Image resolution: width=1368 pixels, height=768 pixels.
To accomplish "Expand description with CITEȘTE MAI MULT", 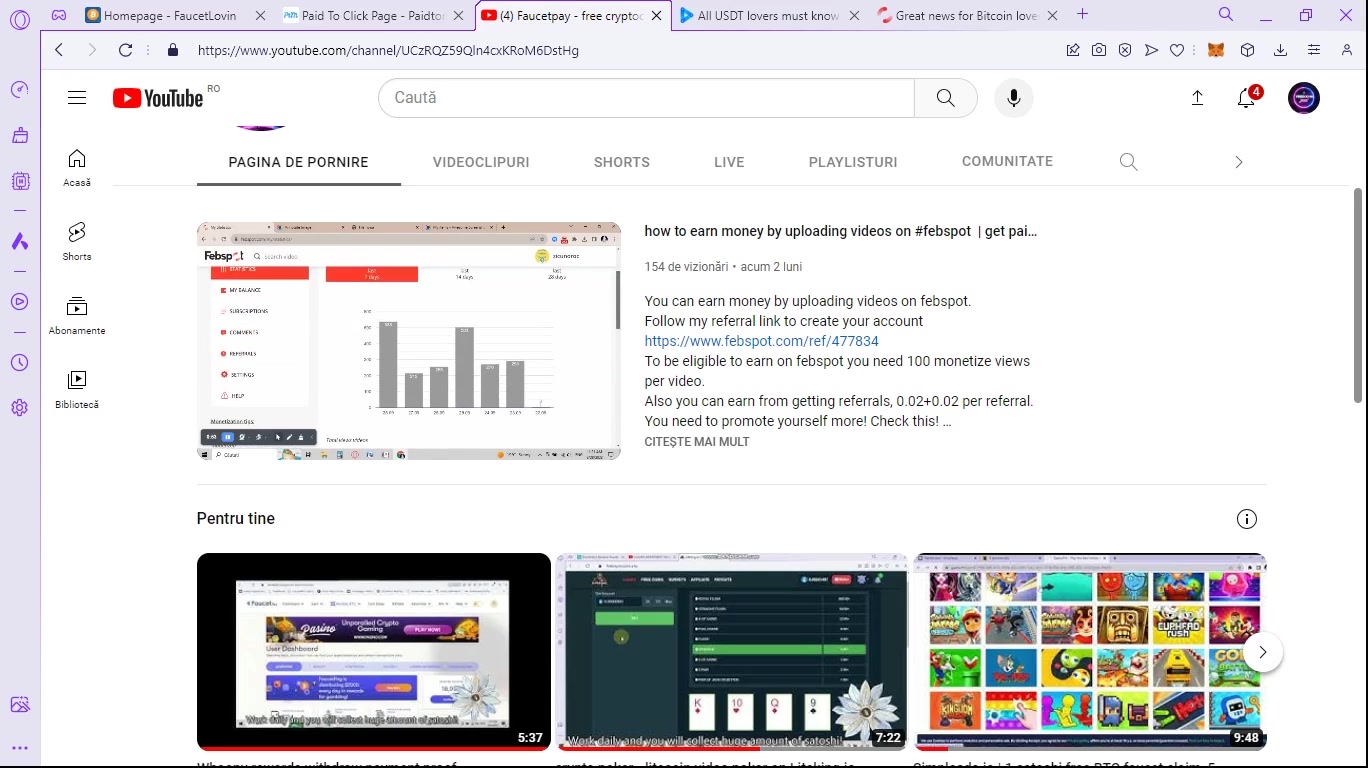I will point(697,442).
